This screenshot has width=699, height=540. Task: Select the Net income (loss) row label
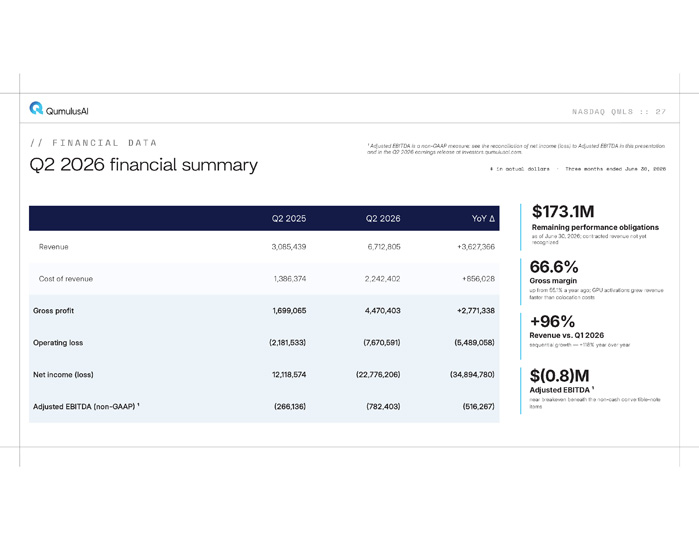tap(63, 375)
